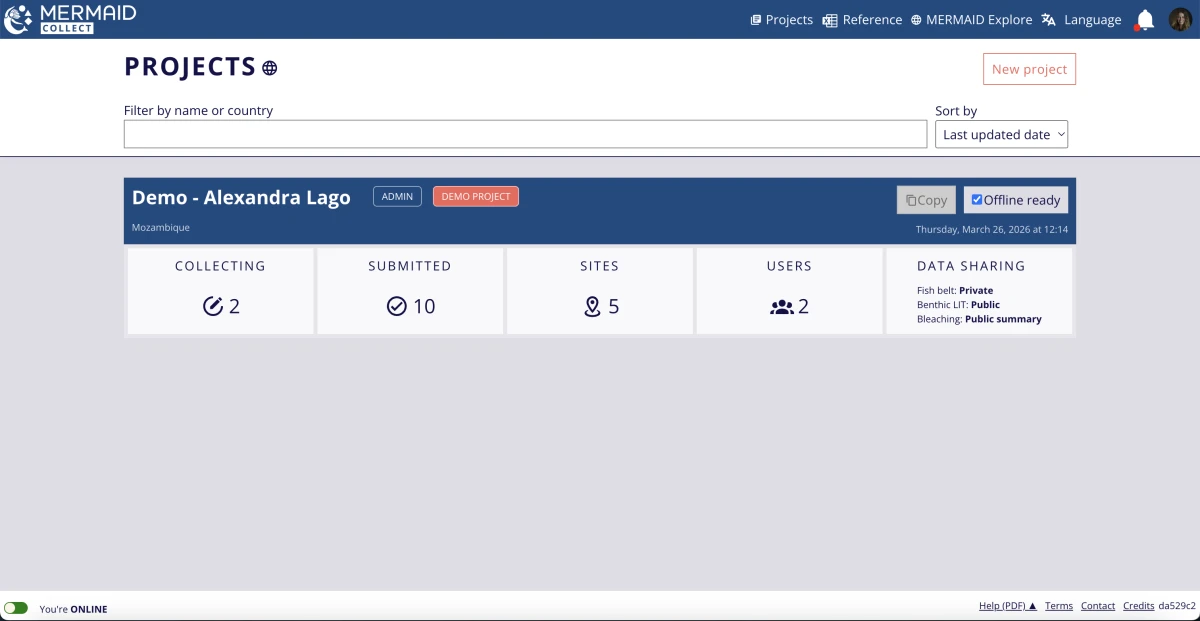Viewport: 1200px width, 621px height.
Task: Open the Demo - Alexandra Lago project
Action: [x=241, y=197]
